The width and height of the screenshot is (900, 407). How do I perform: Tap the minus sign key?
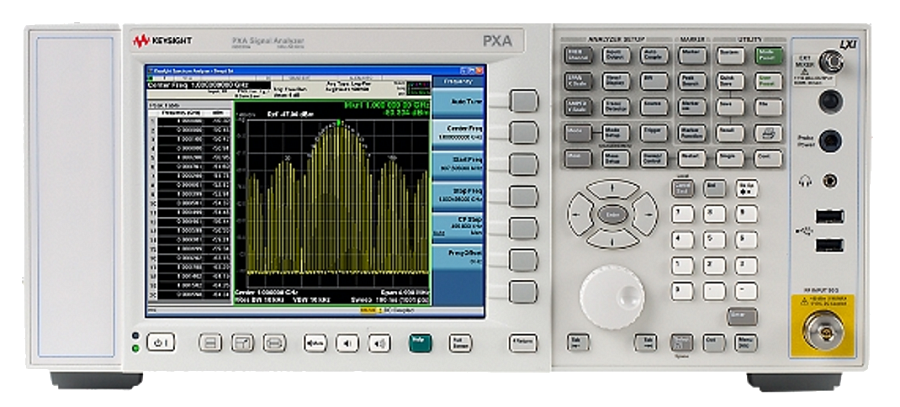point(746,291)
